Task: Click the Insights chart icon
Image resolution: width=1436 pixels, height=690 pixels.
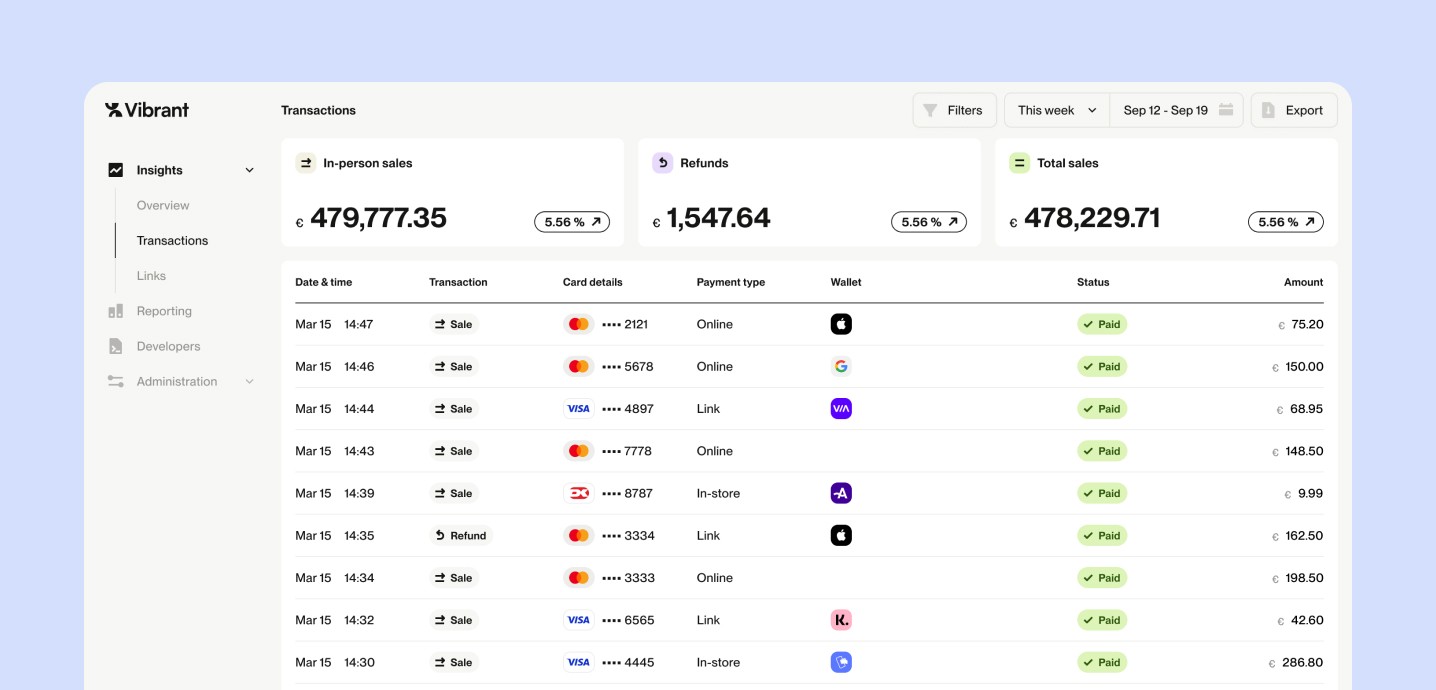Action: pos(116,170)
